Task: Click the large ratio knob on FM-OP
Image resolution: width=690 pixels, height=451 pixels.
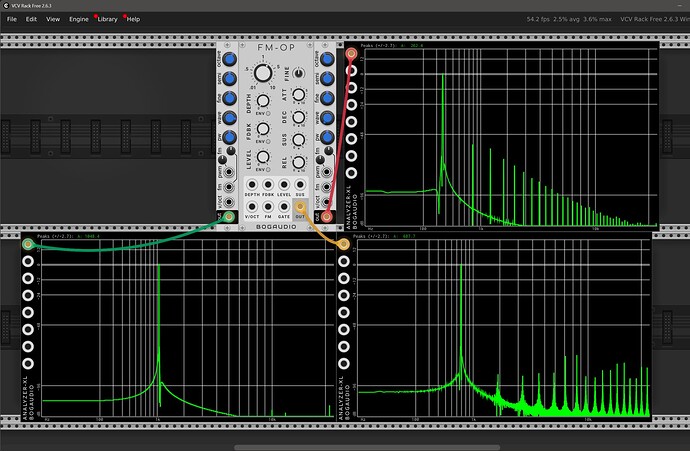Action: (263, 73)
